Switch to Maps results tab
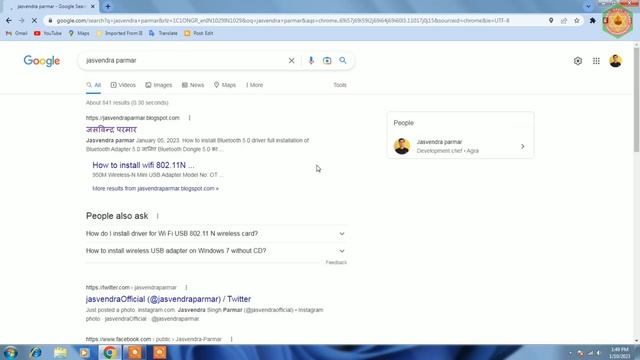This screenshot has height=360, width=640. coord(224,85)
